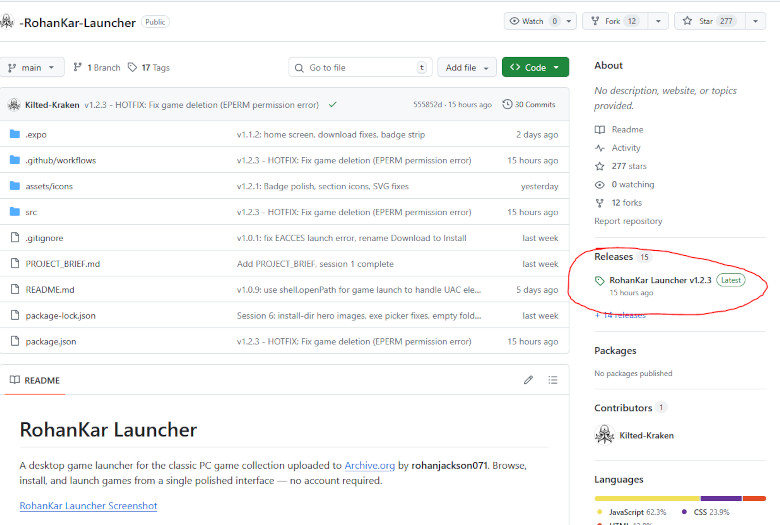The width and height of the screenshot is (780, 525).
Task: Select the README tab
Action: [35, 381]
